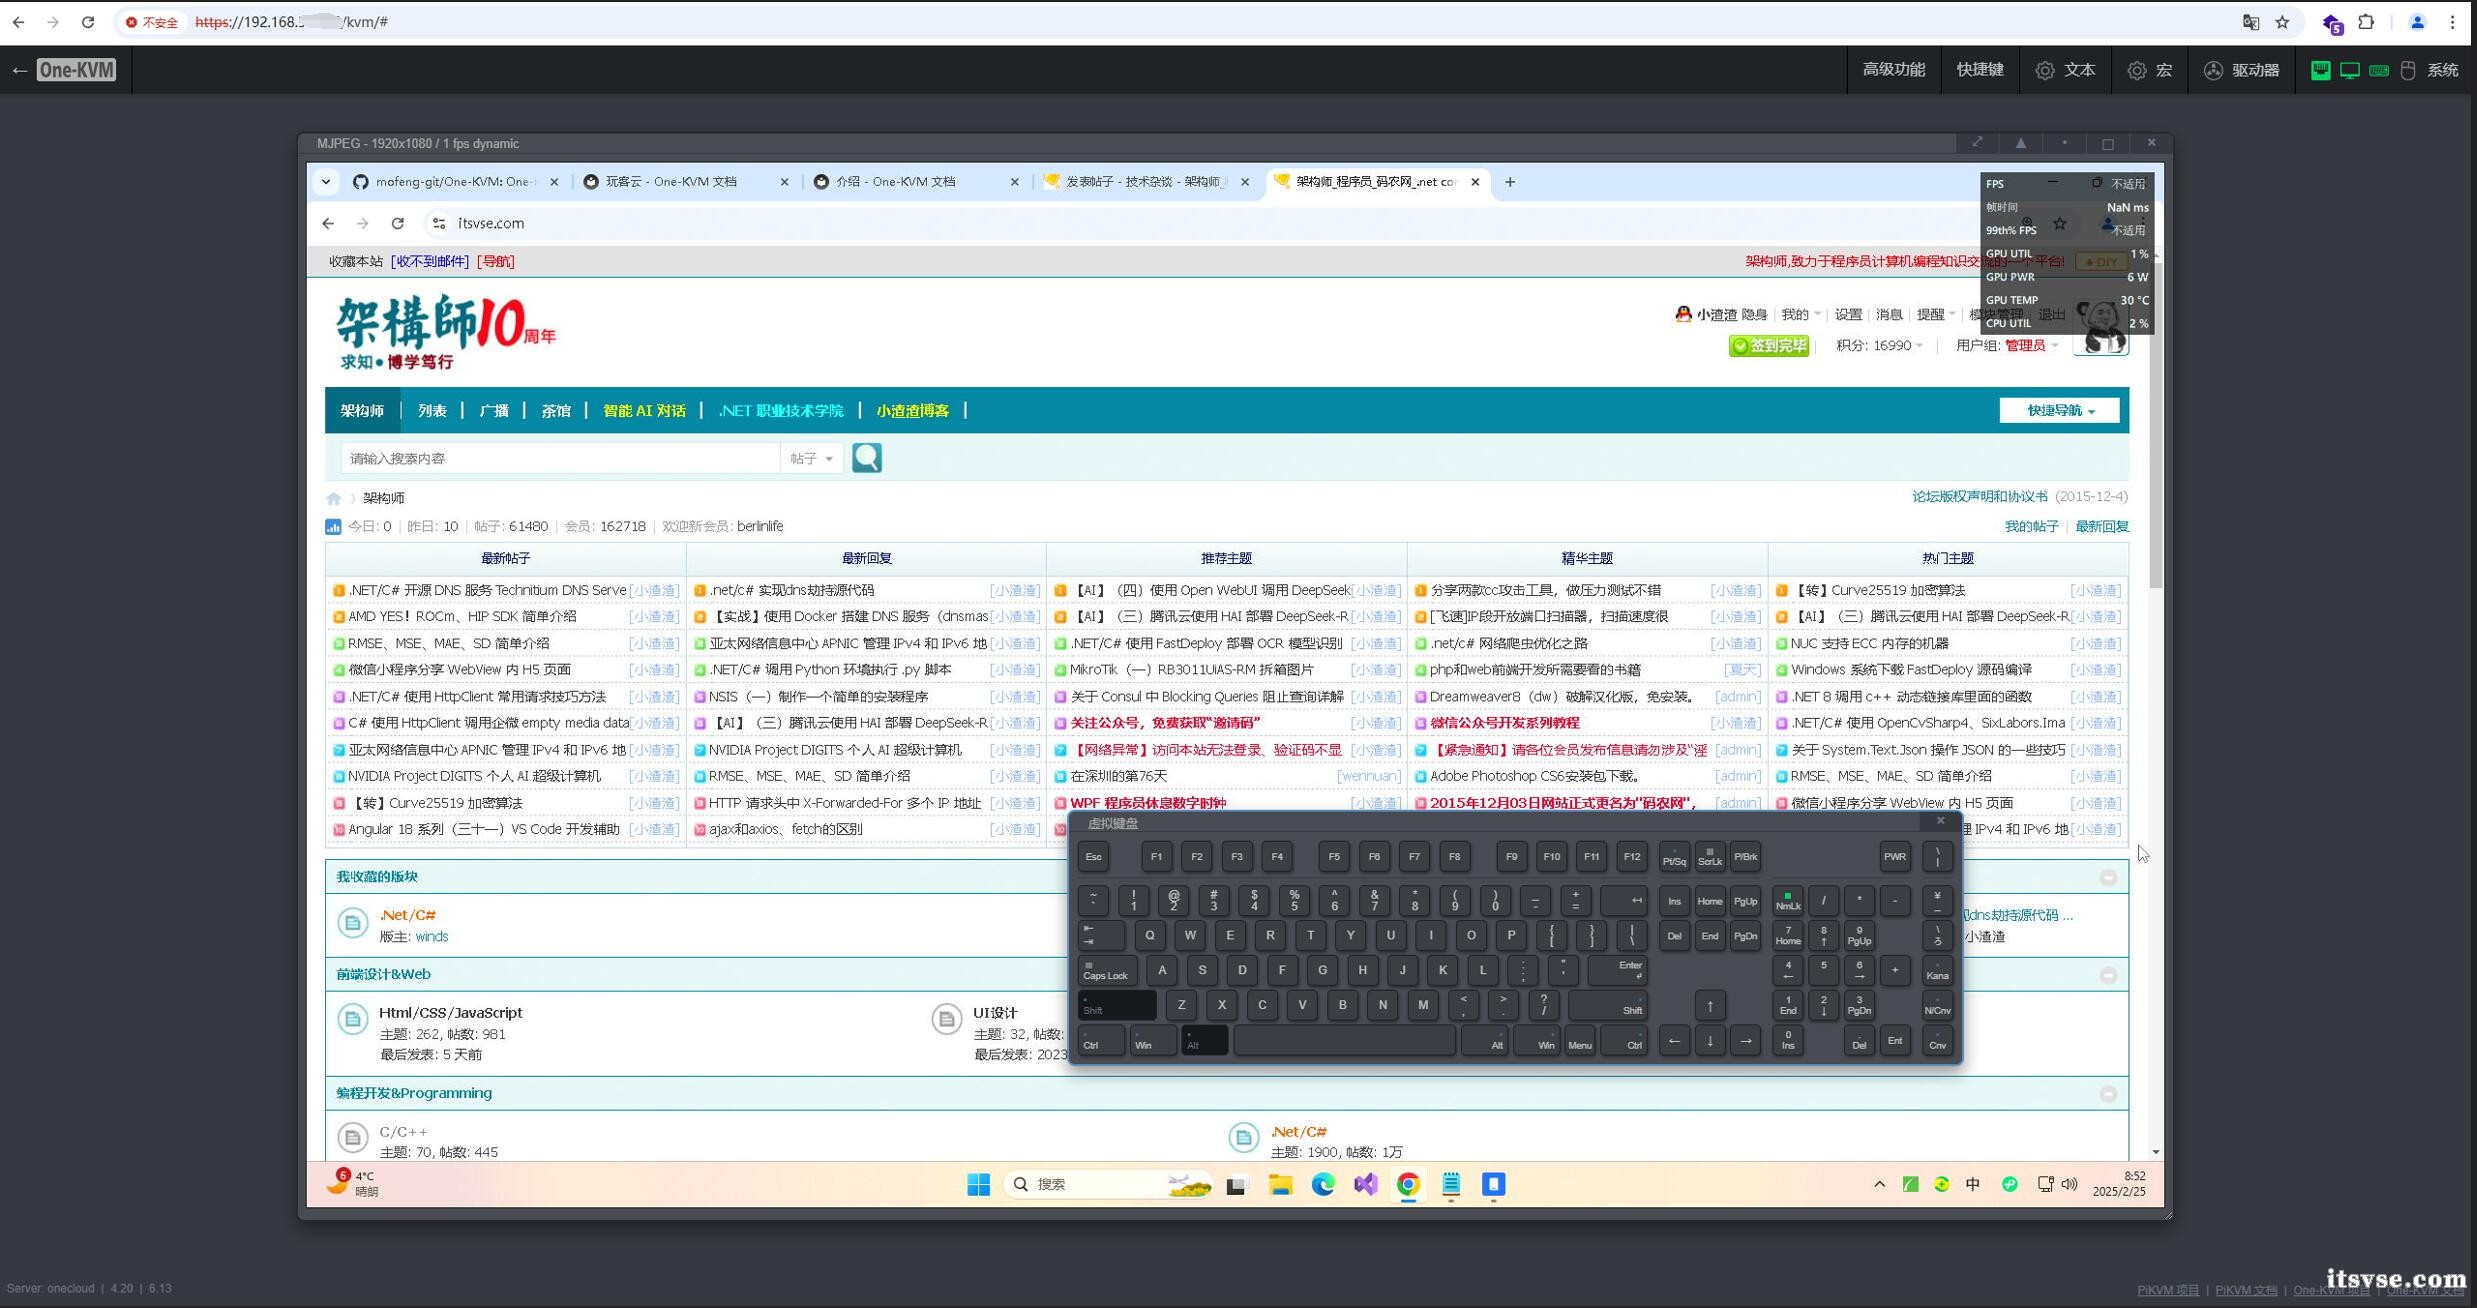2477x1308 pixels.
Task: Open remote Chrome tab search chevron
Action: (326, 182)
